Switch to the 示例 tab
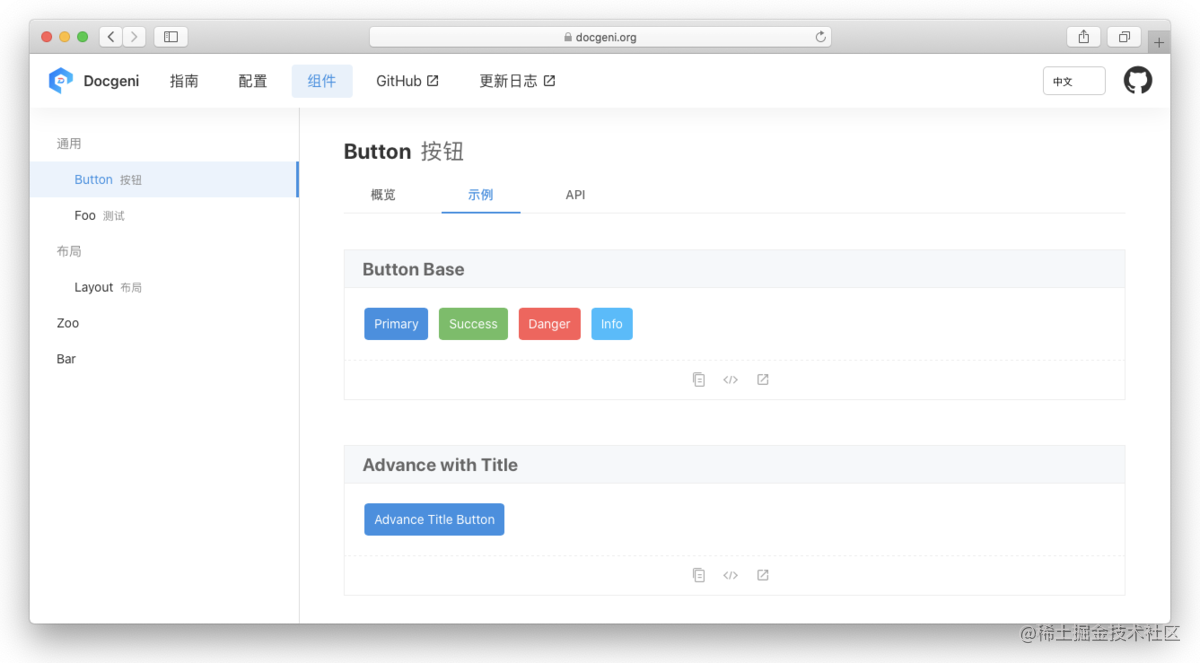This screenshot has width=1200, height=663. (481, 195)
